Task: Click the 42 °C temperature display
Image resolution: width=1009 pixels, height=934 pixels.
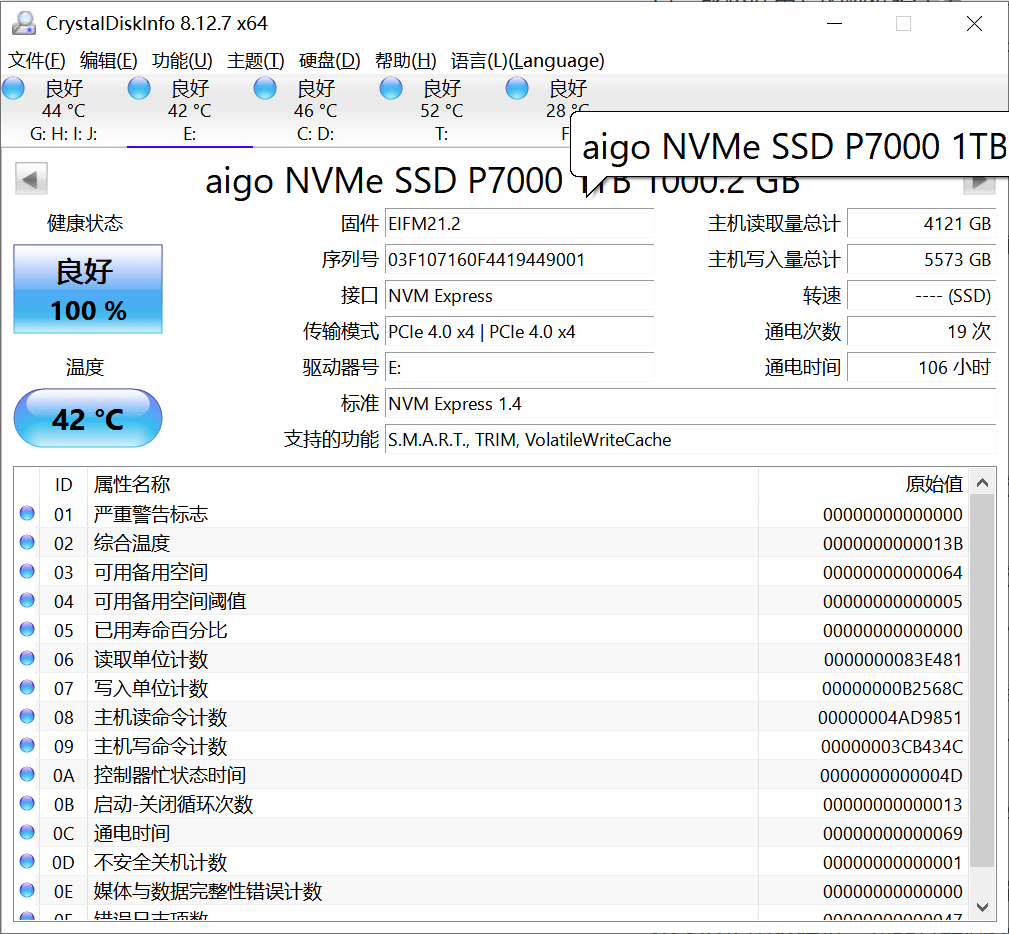Action: point(87,419)
